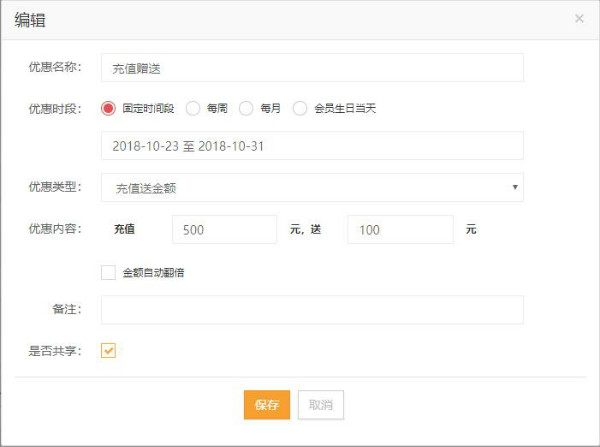Click the 优惠名称 text field
Image resolution: width=600 pixels, height=447 pixels.
[312, 68]
